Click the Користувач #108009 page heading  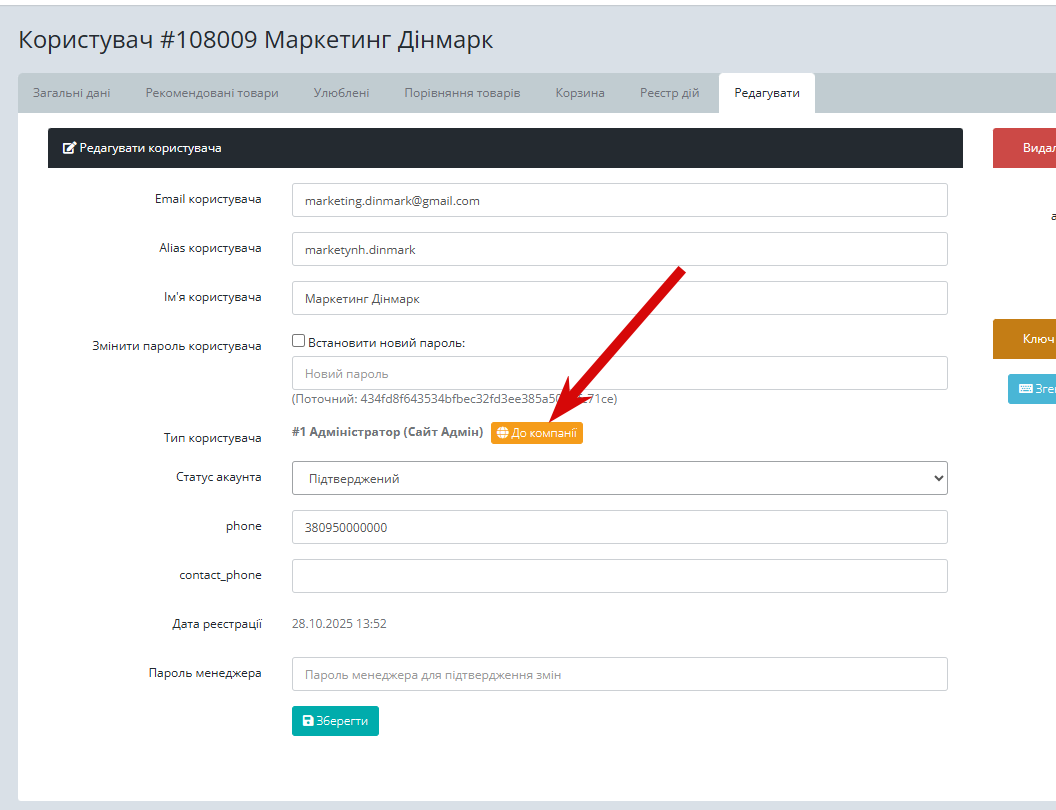pyautogui.click(x=256, y=40)
